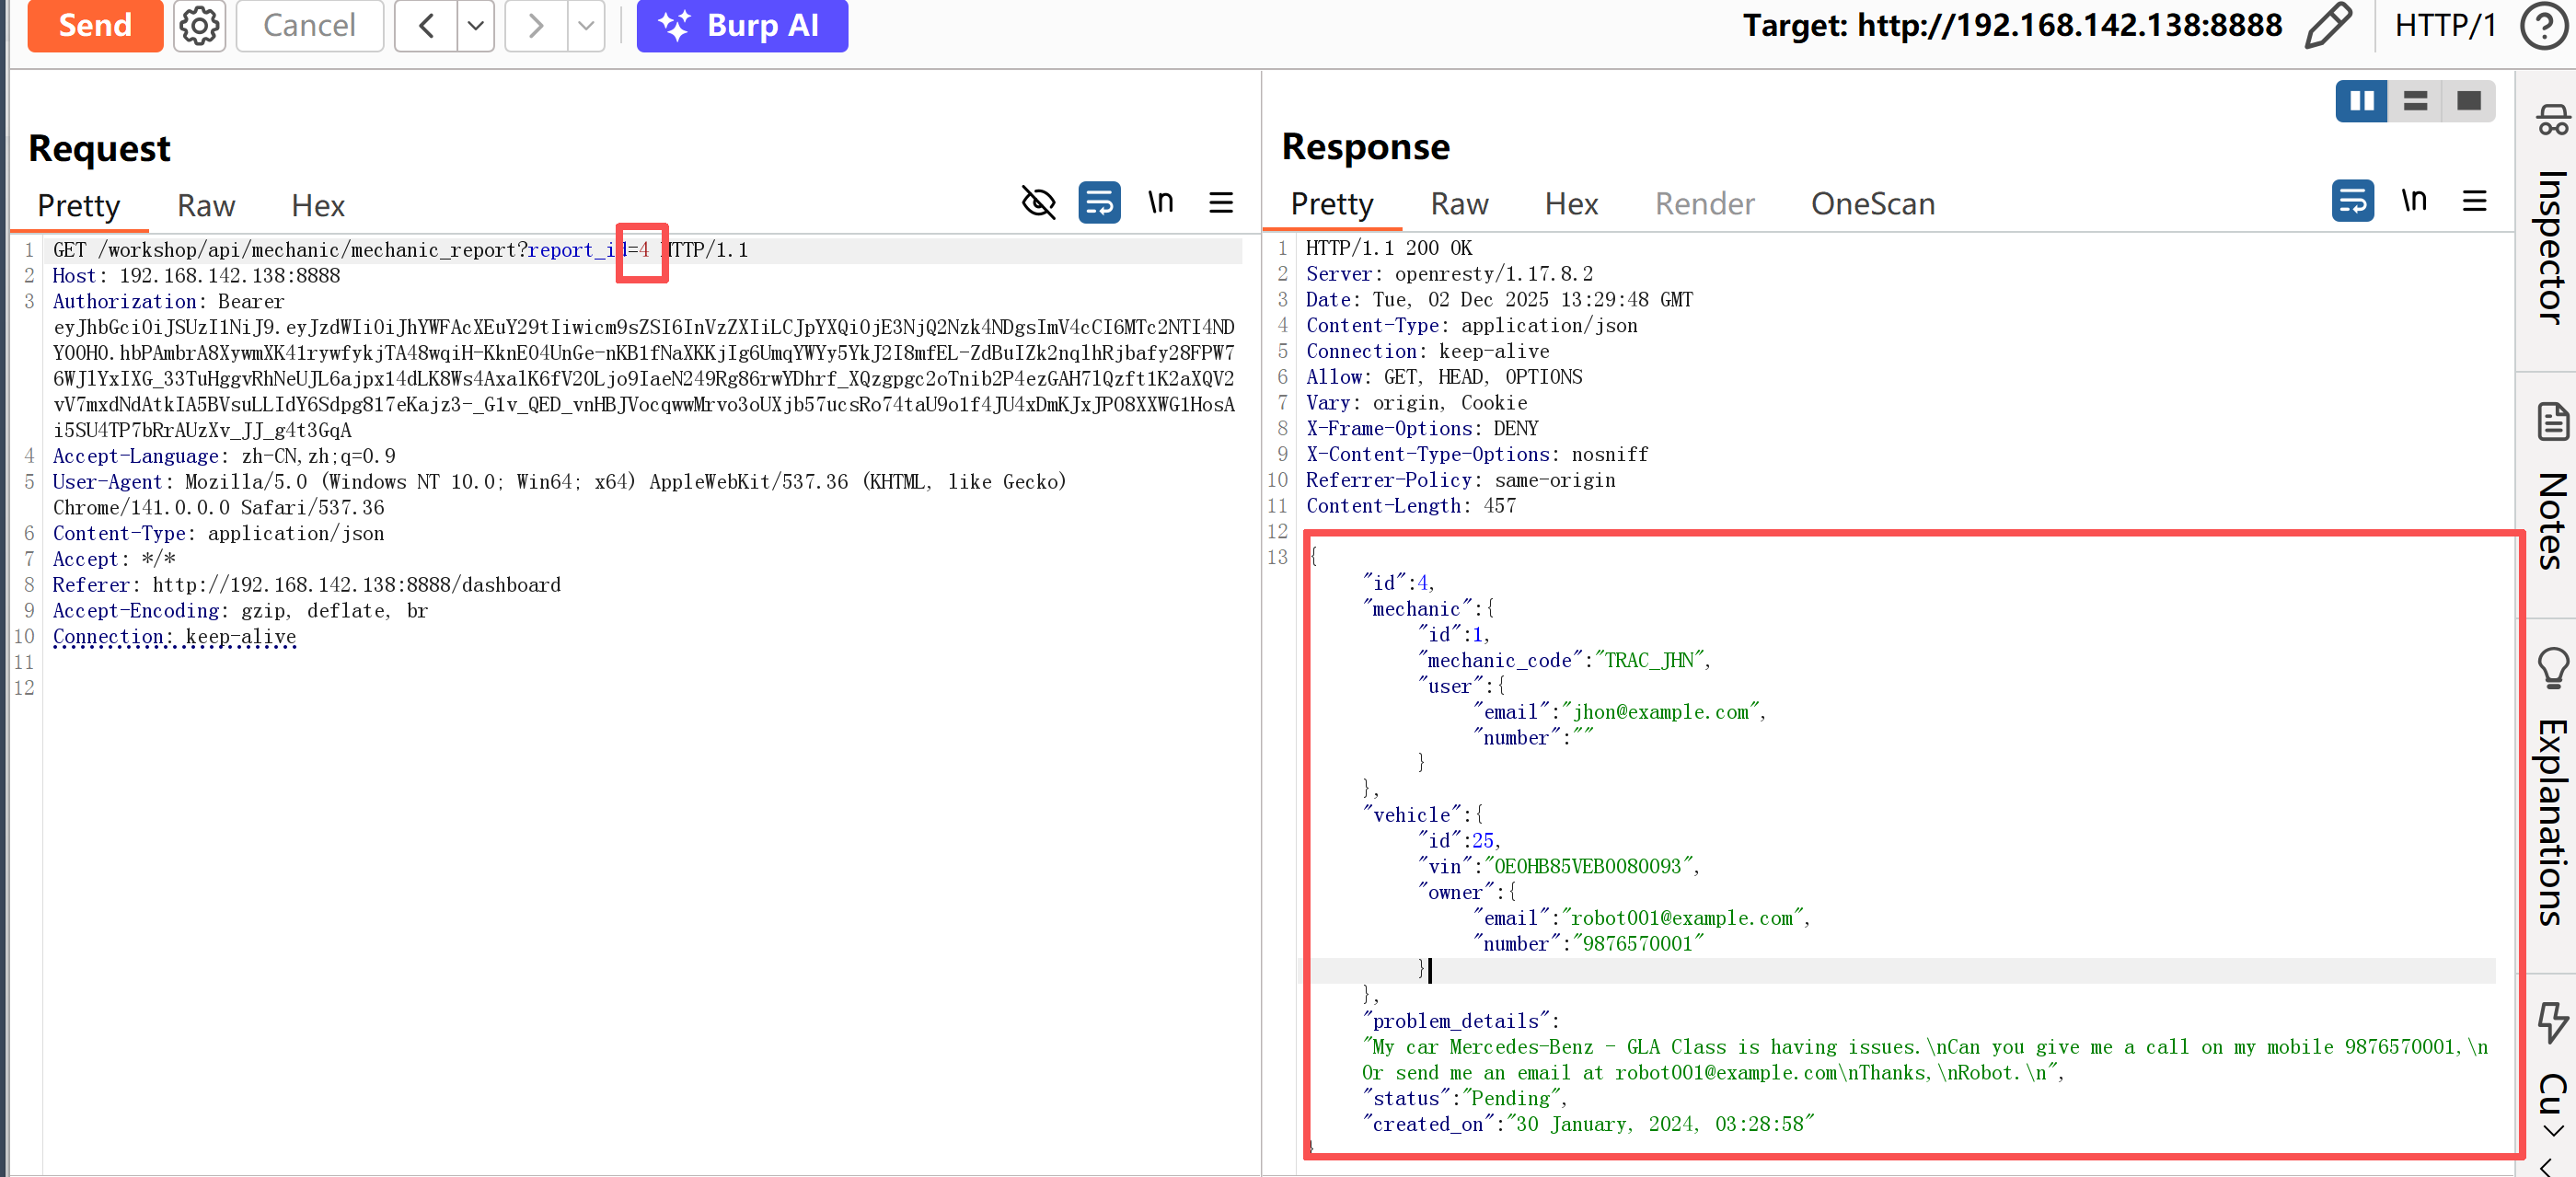Toggle non-printable \n characters in Response
The image size is (2576, 1177).
(x=2414, y=201)
